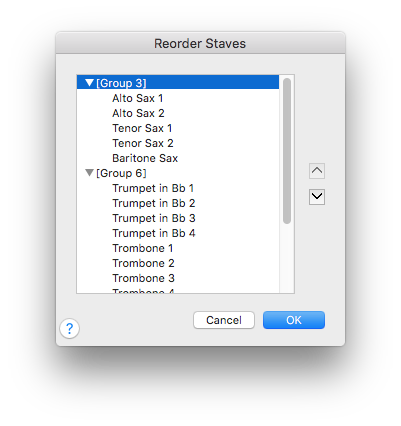Screen dimensions: 401x426
Task: Collapse the Group 6 disclosure triangle
Action: tap(89, 173)
